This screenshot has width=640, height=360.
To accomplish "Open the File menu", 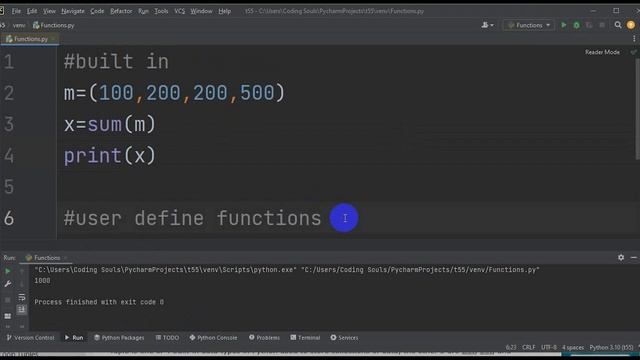I will pyautogui.click(x=16, y=11).
